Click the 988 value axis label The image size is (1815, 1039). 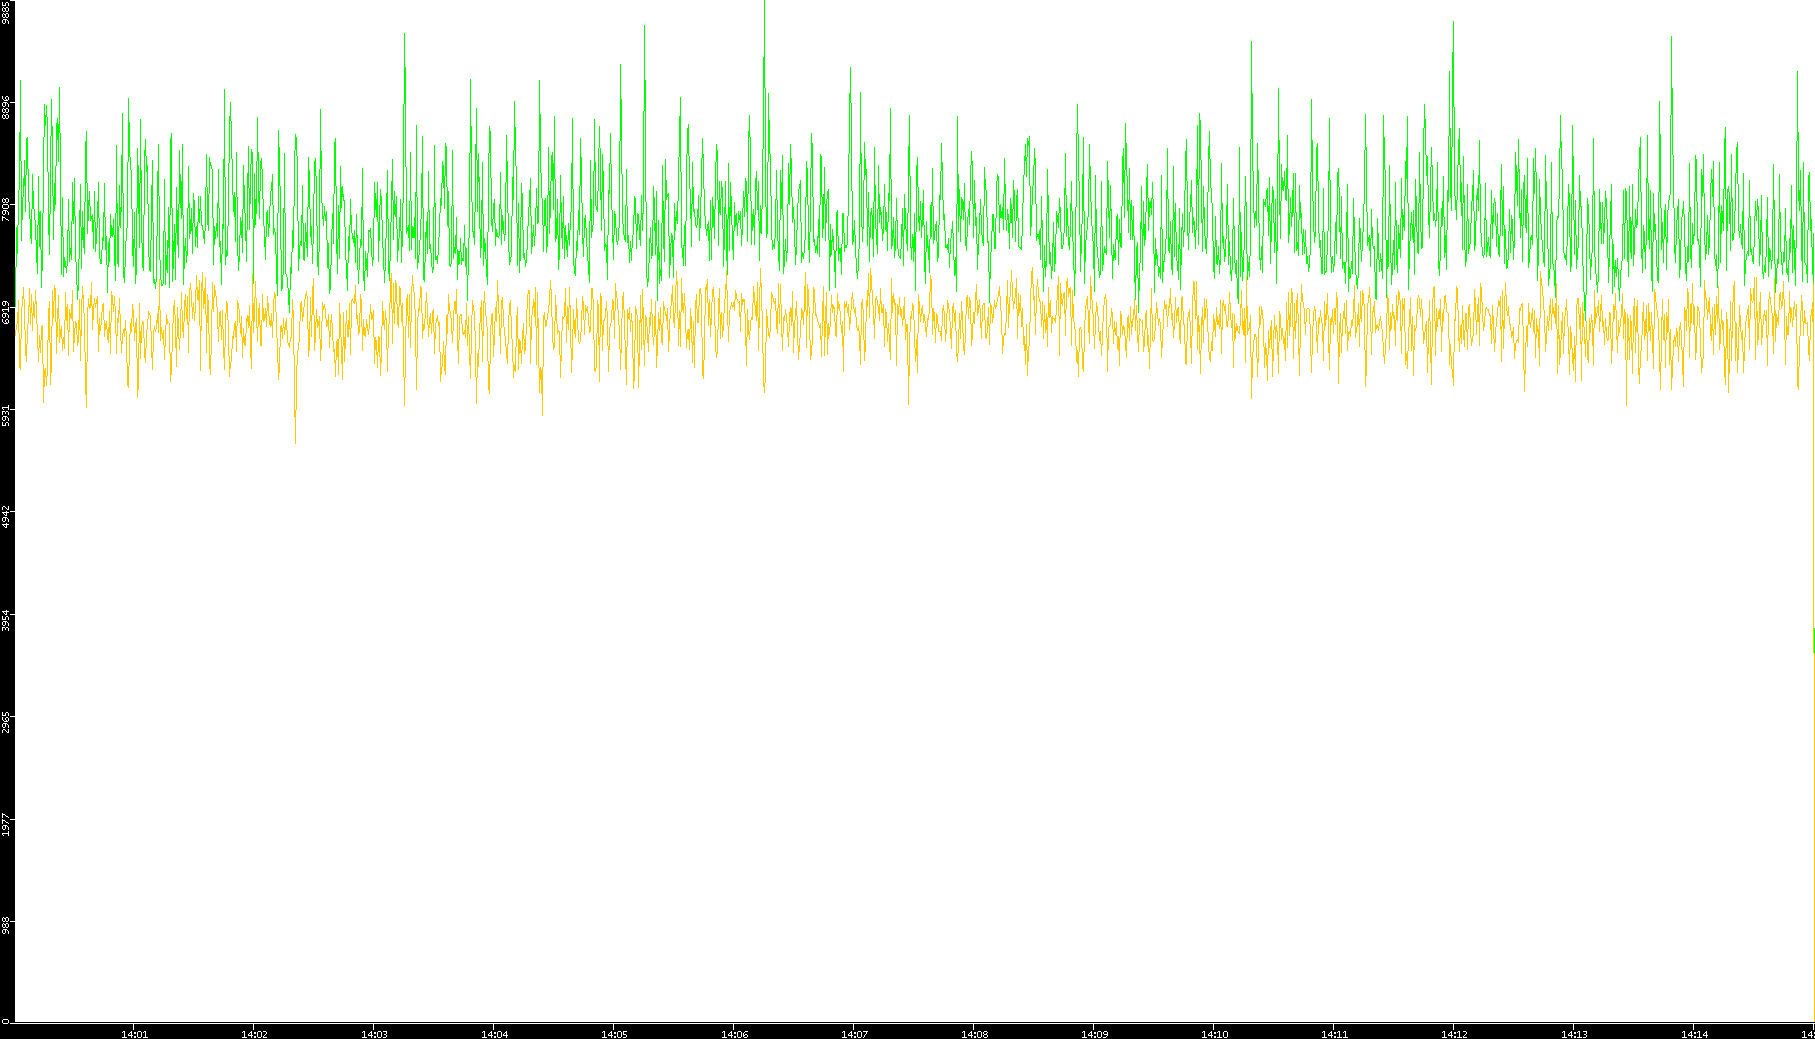[x=6, y=926]
